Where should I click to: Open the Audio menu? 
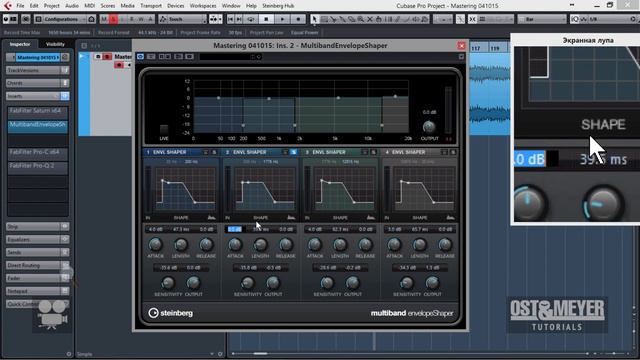72,6
